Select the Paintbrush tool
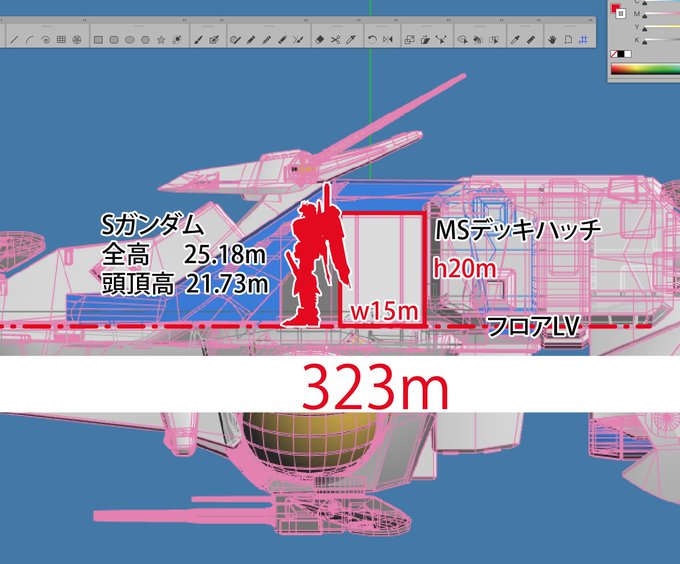Viewport: 680px width, 564px height. click(x=198, y=40)
